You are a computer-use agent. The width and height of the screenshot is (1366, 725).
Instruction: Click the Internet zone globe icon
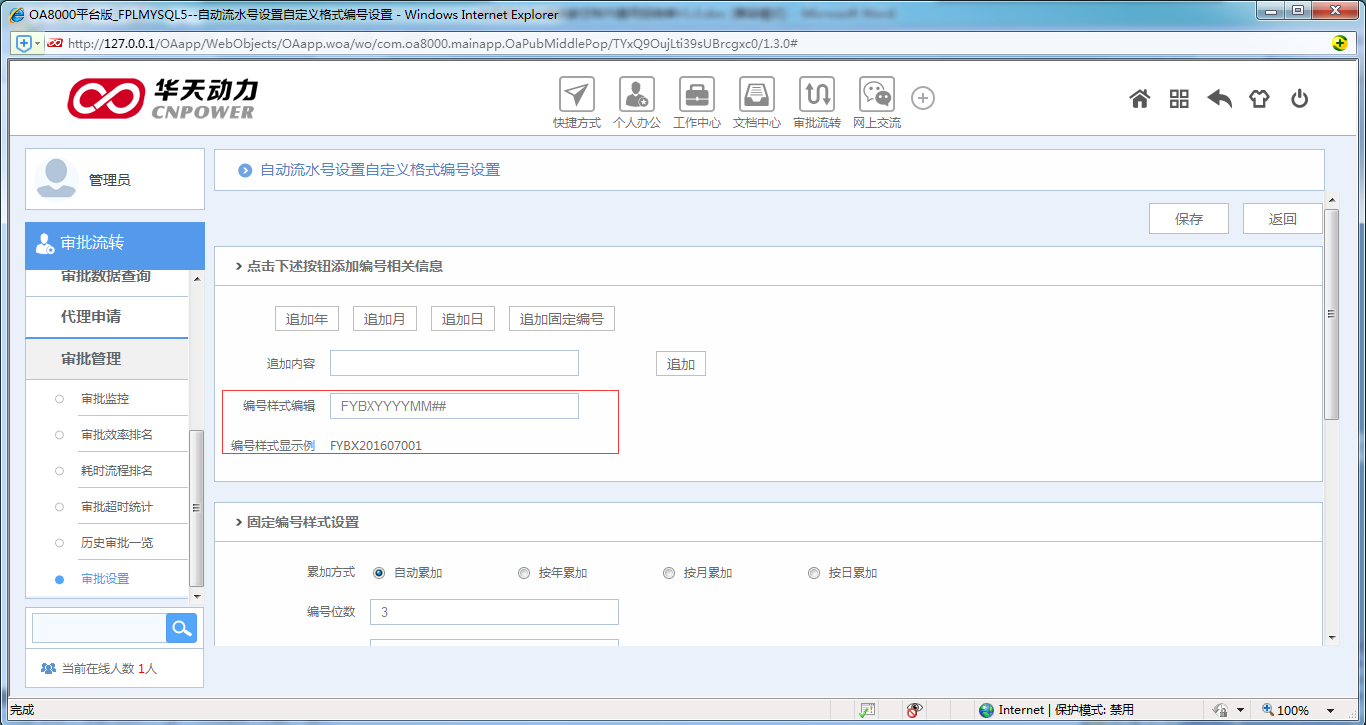[x=987, y=710]
